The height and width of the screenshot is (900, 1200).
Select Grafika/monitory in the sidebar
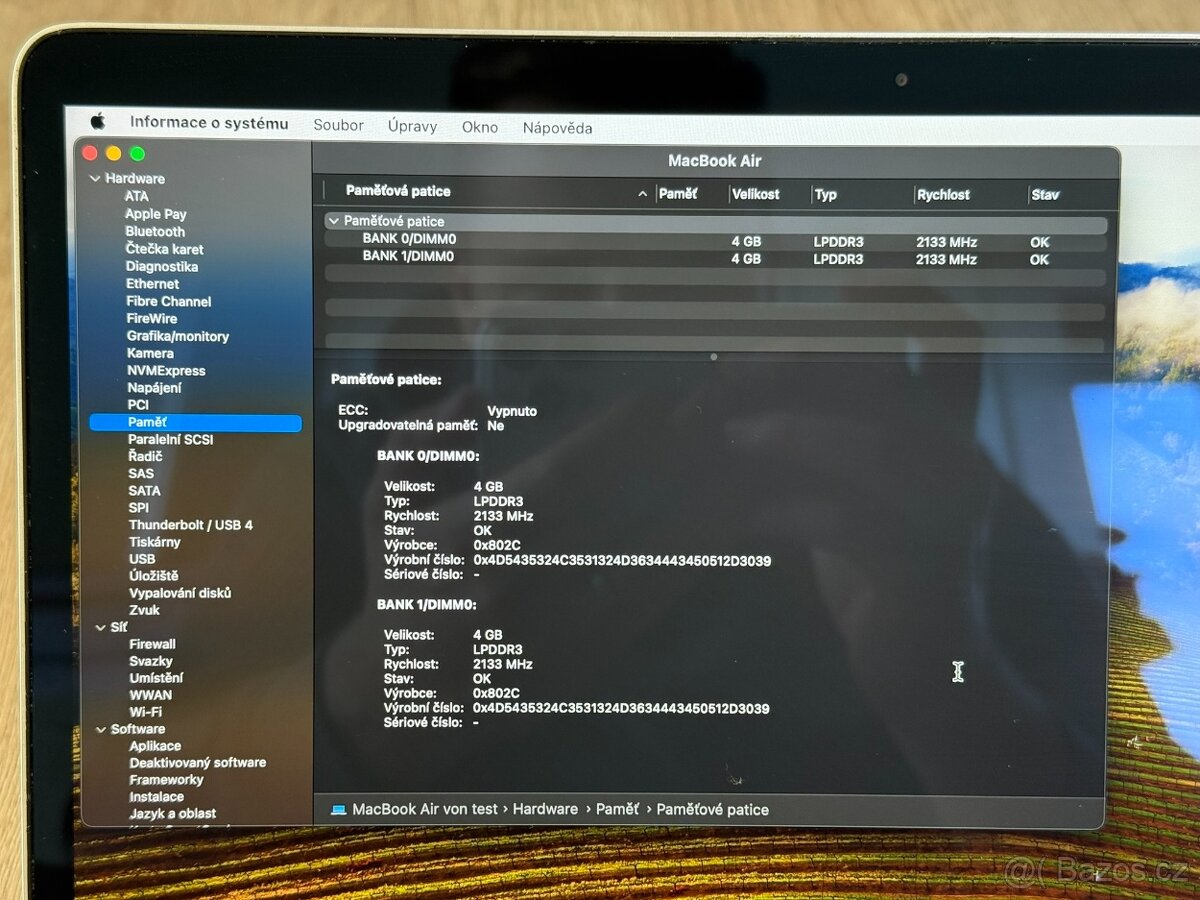point(178,336)
